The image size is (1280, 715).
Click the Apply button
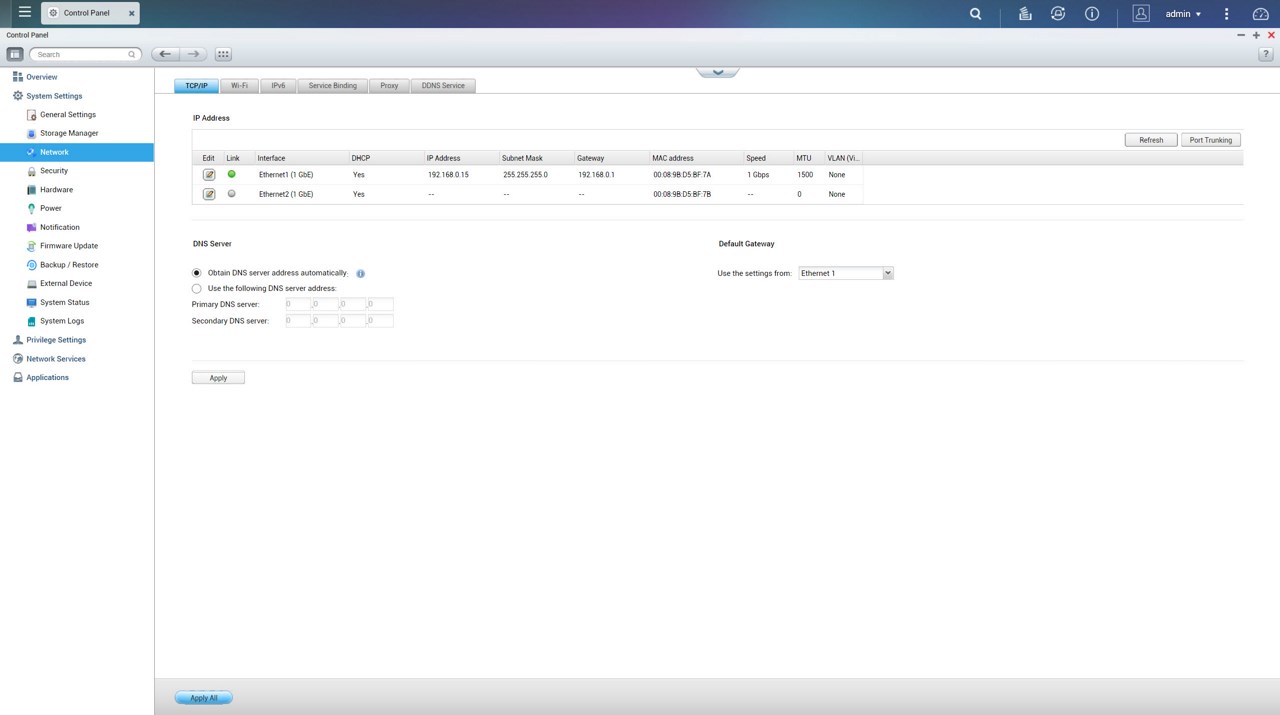[218, 378]
